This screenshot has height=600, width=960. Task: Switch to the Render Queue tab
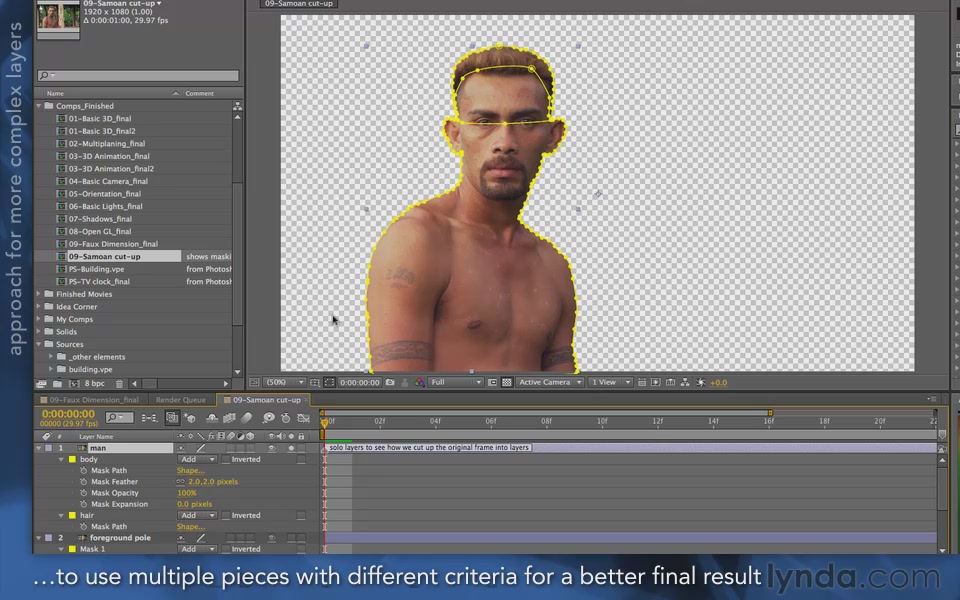click(x=181, y=400)
